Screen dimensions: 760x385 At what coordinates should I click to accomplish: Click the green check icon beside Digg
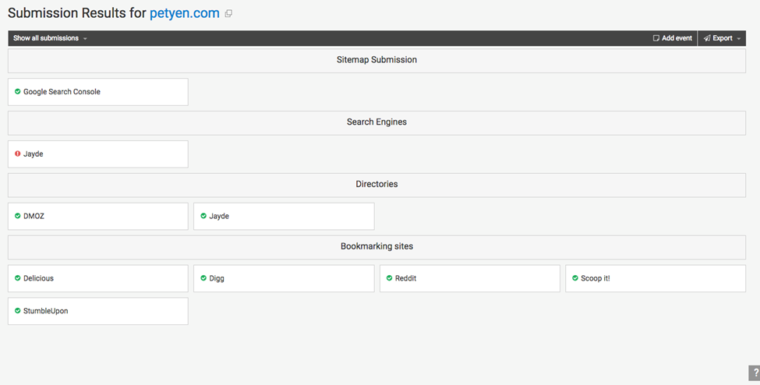pos(204,278)
